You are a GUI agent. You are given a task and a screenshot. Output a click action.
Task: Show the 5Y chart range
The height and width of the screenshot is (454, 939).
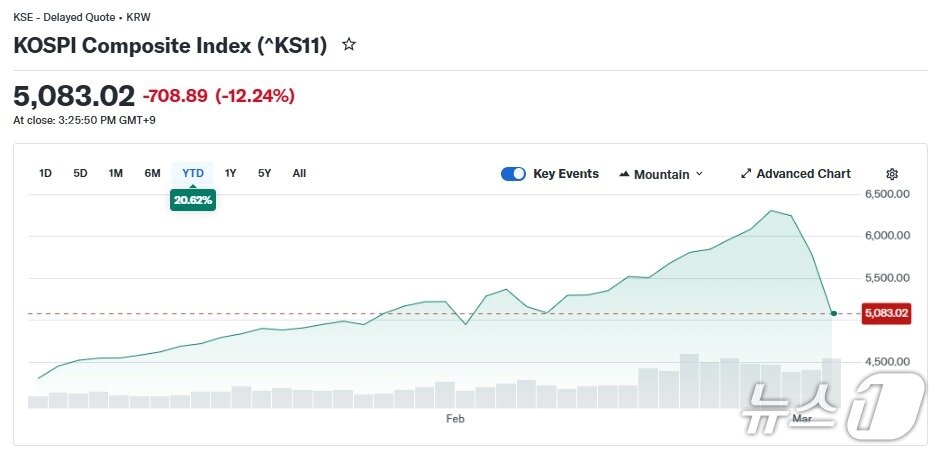(264, 173)
